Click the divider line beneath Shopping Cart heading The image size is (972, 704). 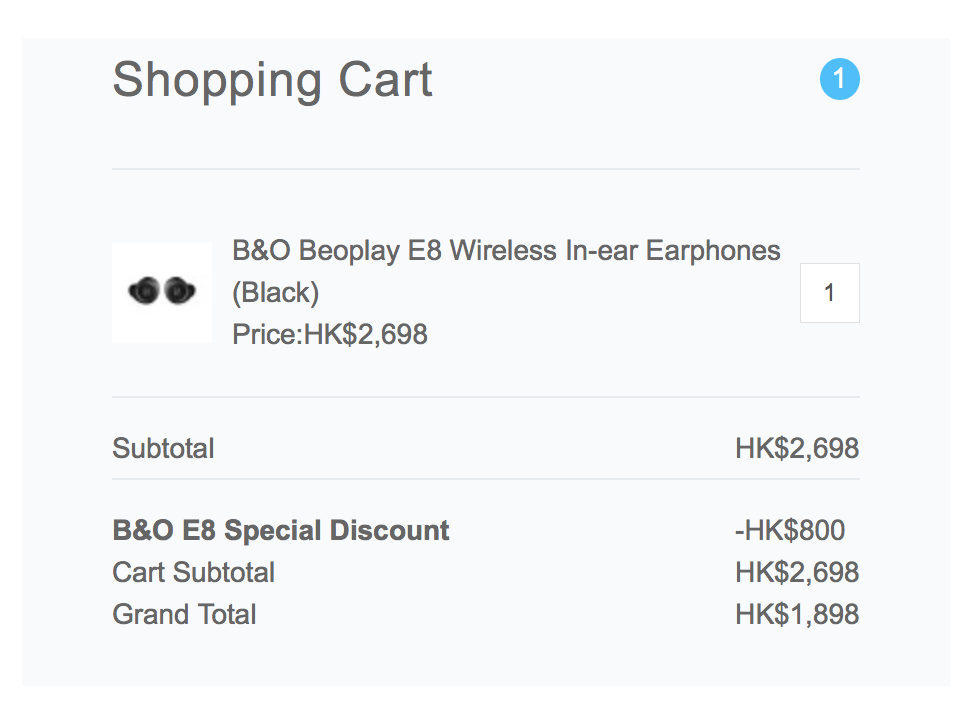[486, 169]
